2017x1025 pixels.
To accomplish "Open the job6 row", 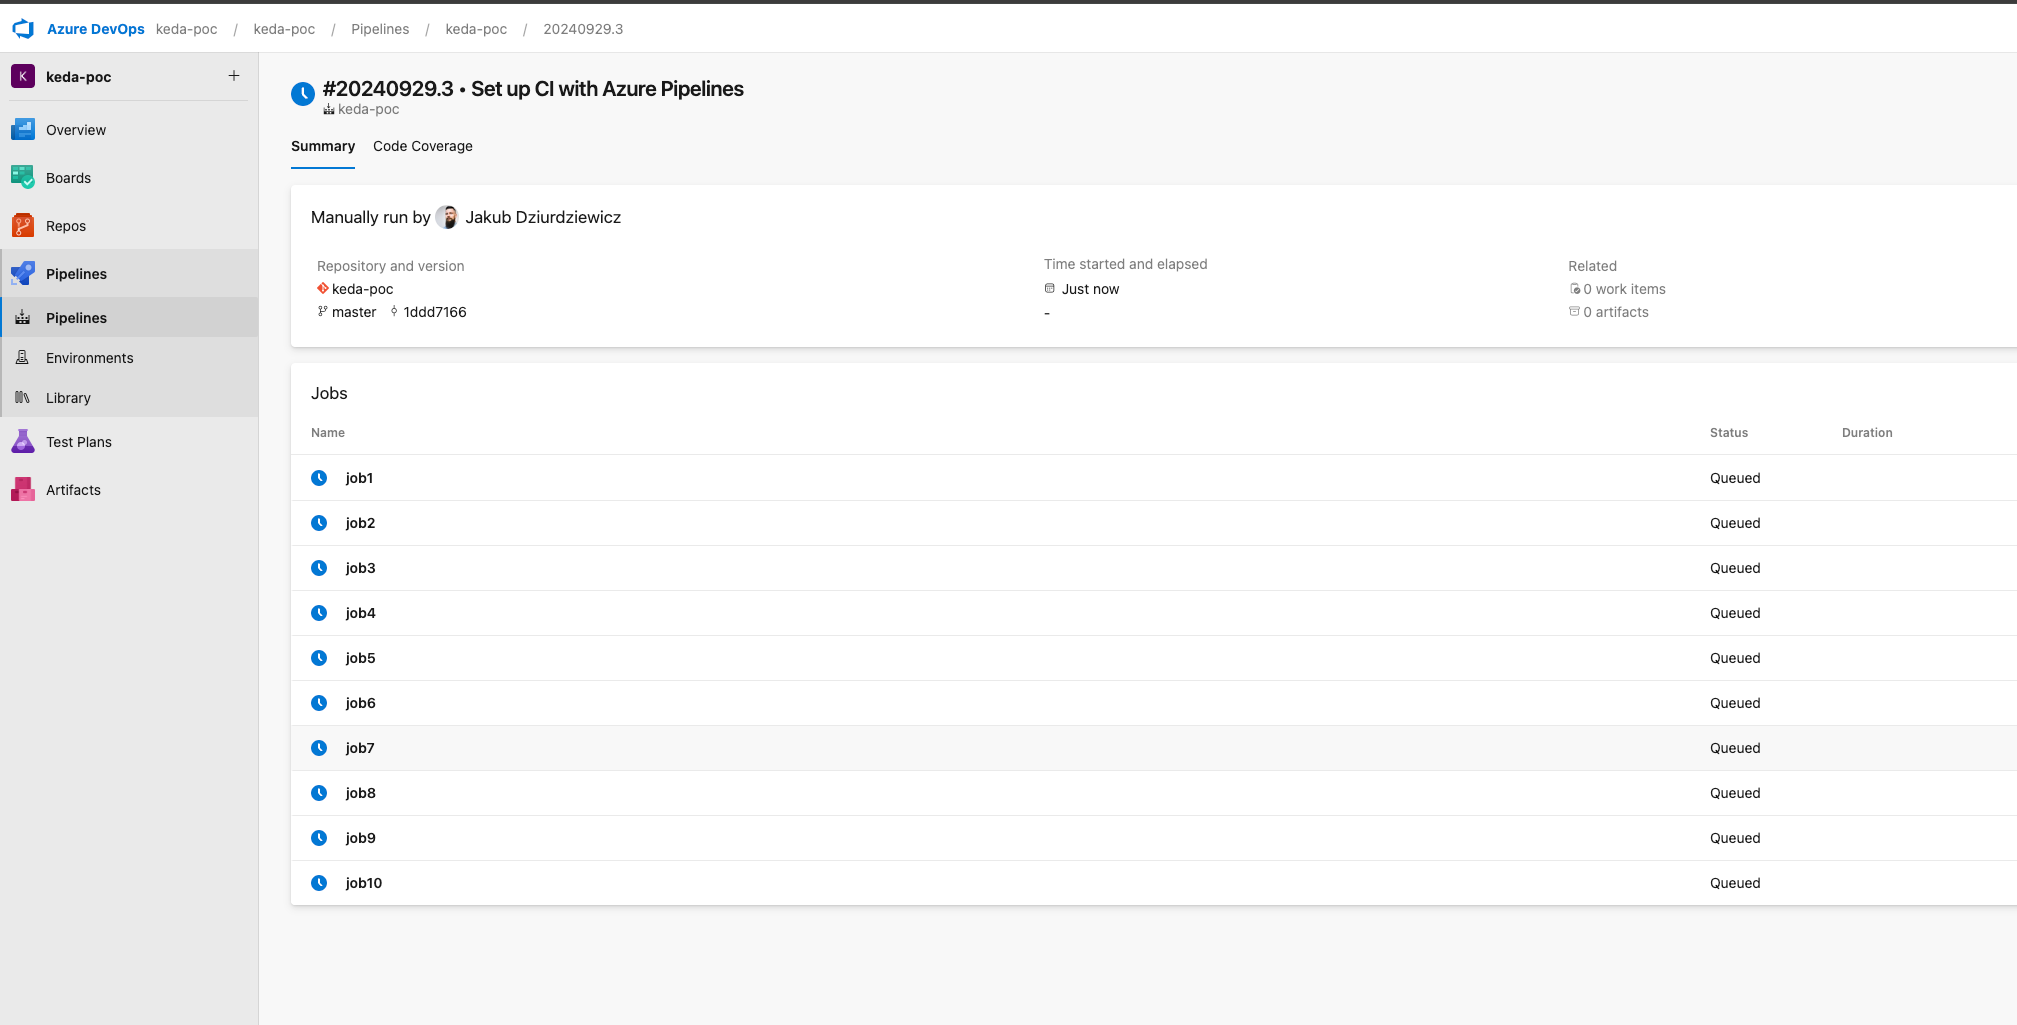I will point(1154,703).
